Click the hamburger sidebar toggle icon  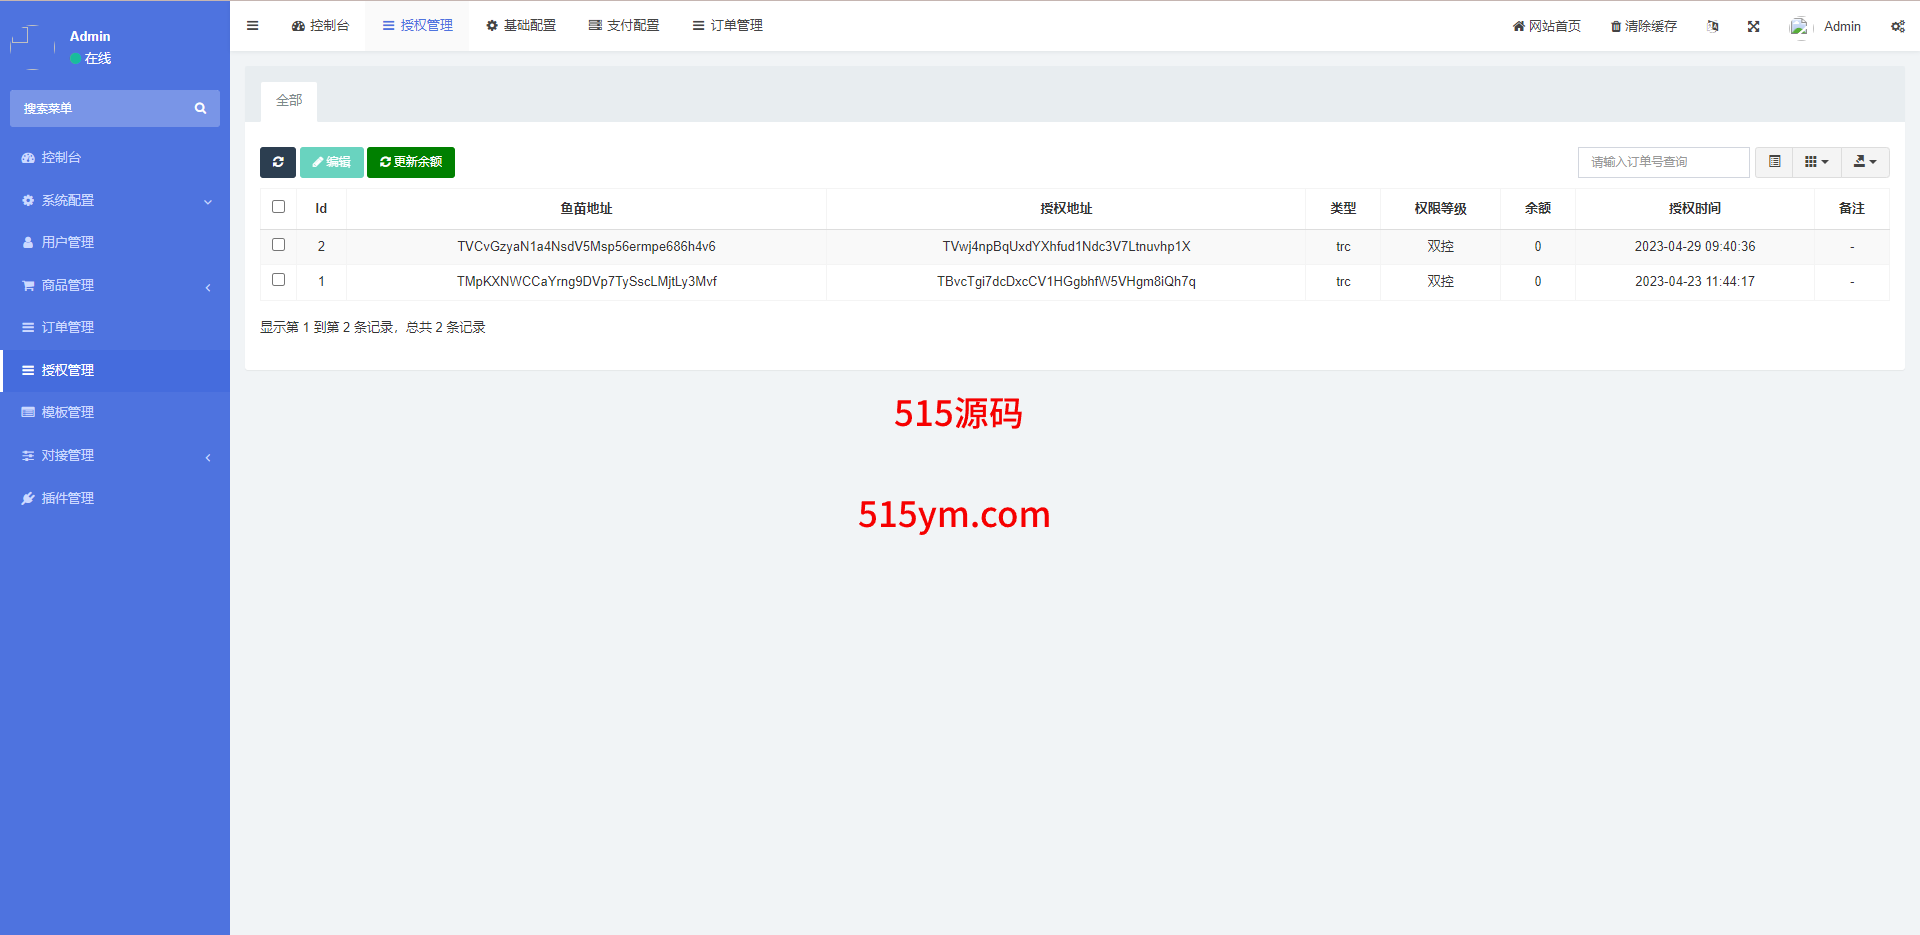pos(252,26)
